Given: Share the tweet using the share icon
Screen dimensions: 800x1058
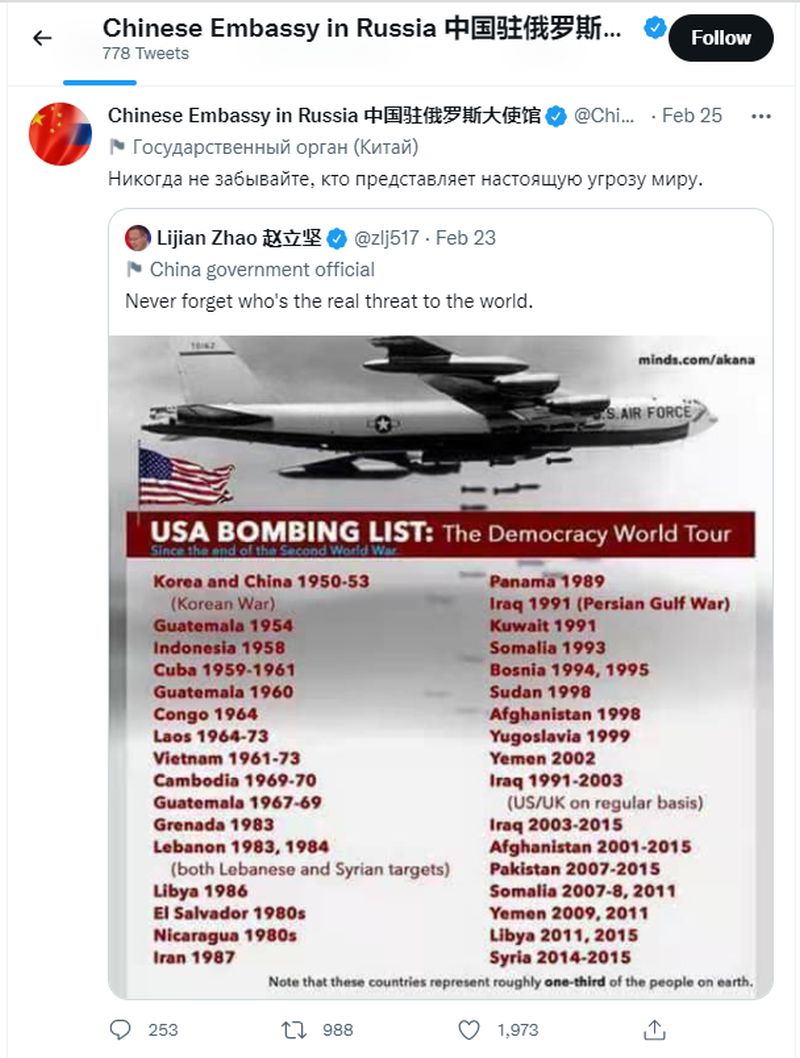Looking at the screenshot, I should click(x=654, y=1030).
